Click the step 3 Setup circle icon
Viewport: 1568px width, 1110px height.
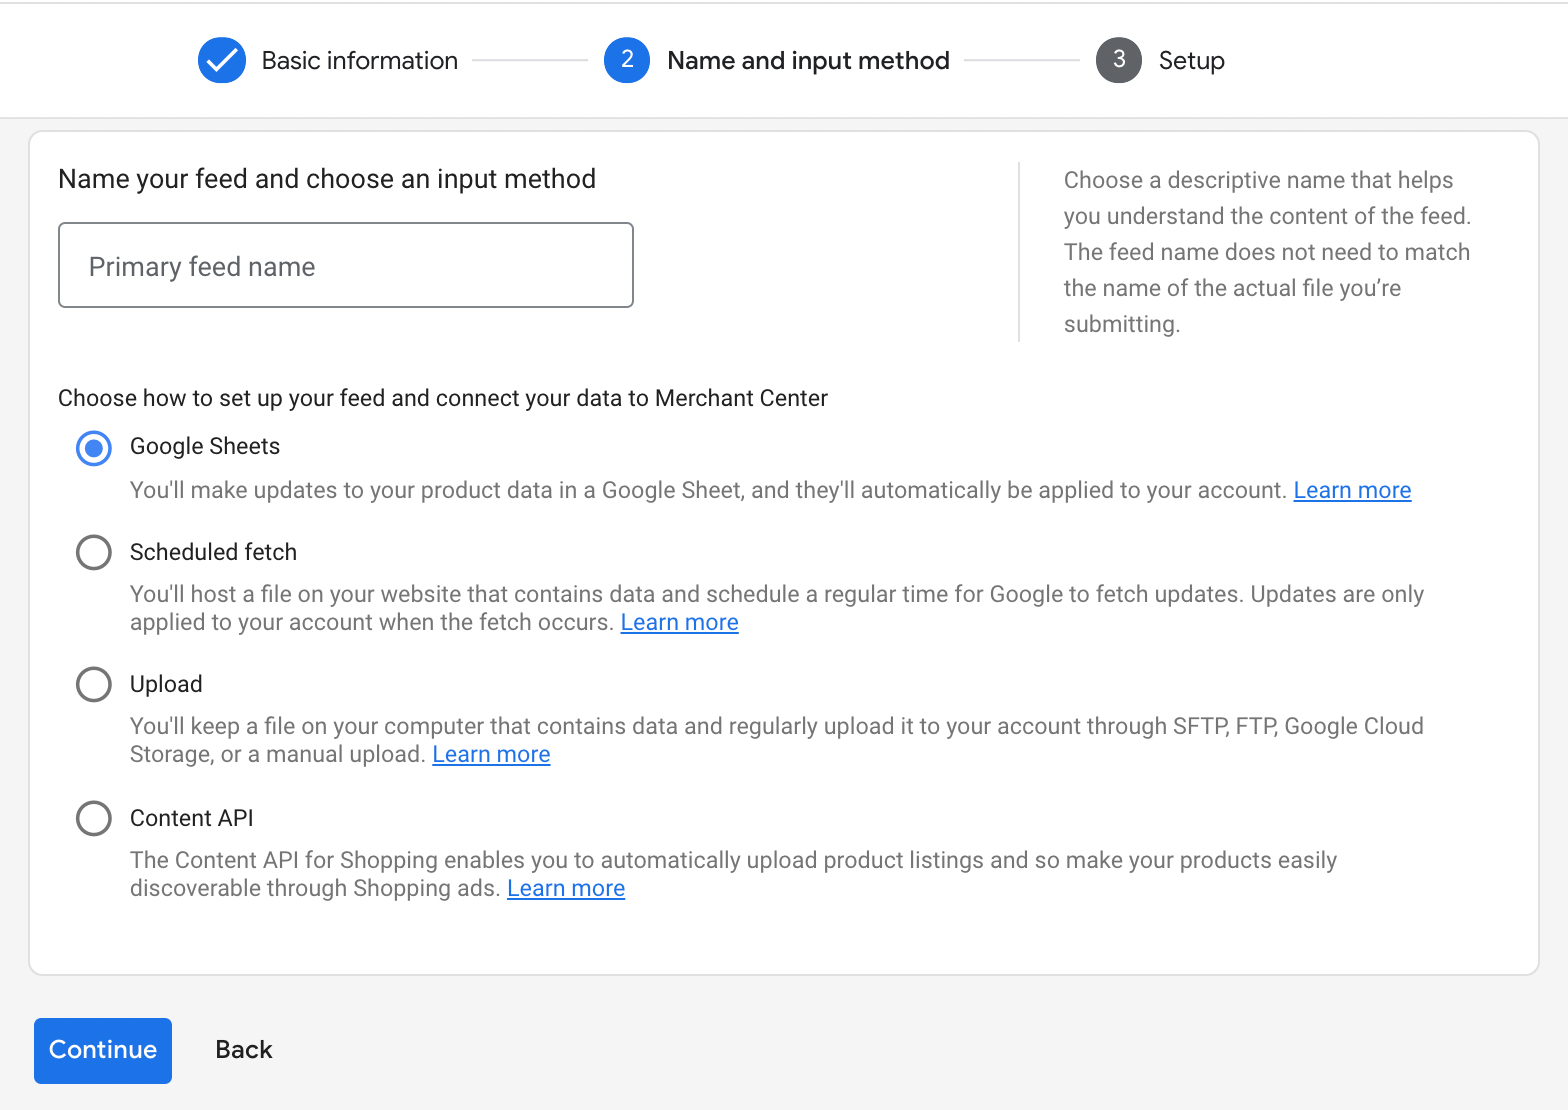pyautogui.click(x=1119, y=60)
